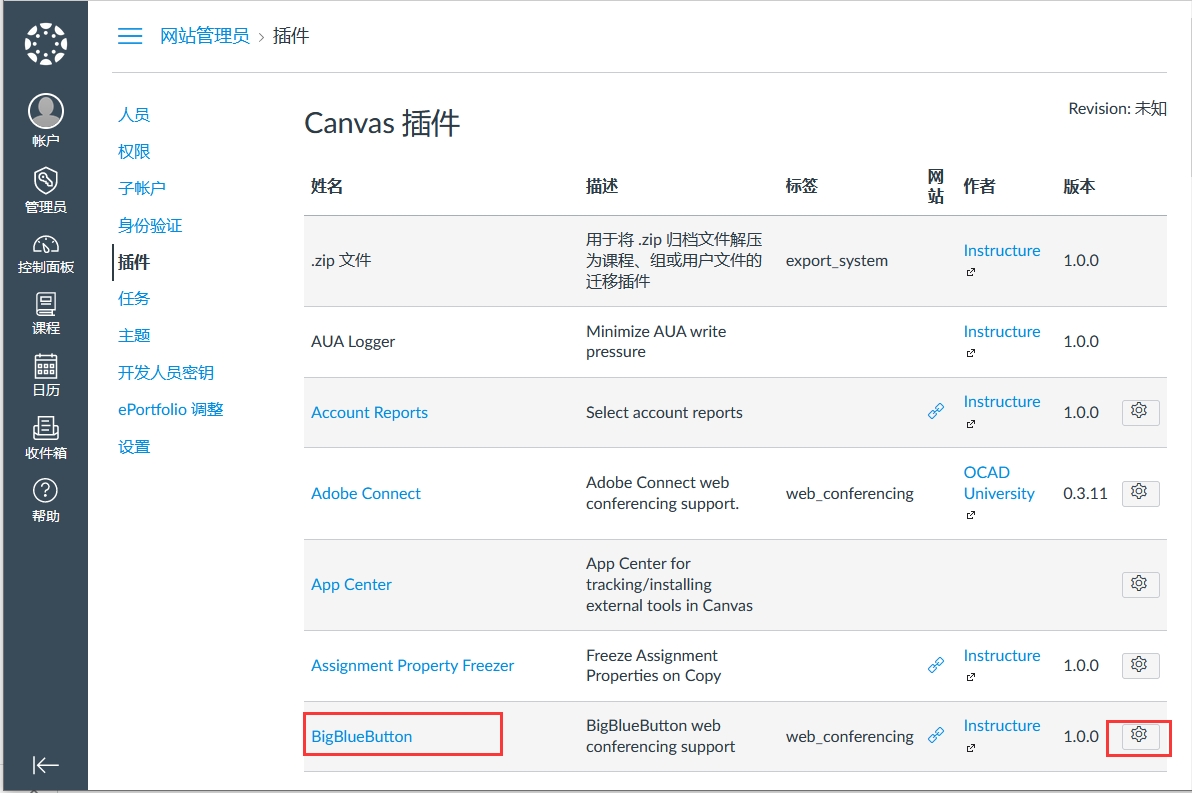
Task: Click the Canvas logo in the sidebar
Action: click(45, 43)
